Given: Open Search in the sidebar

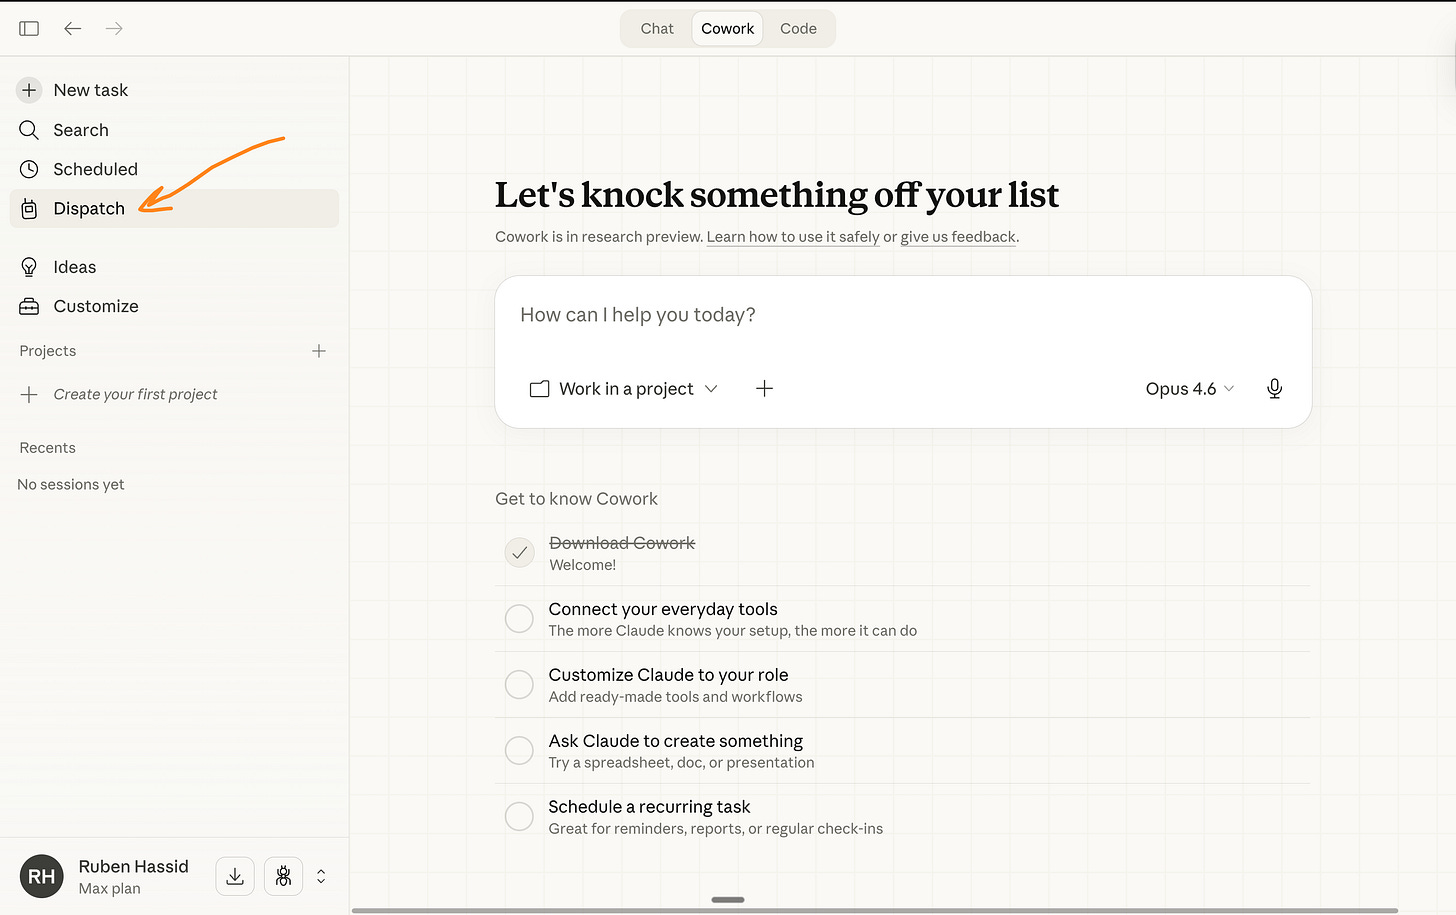Looking at the screenshot, I should (174, 130).
